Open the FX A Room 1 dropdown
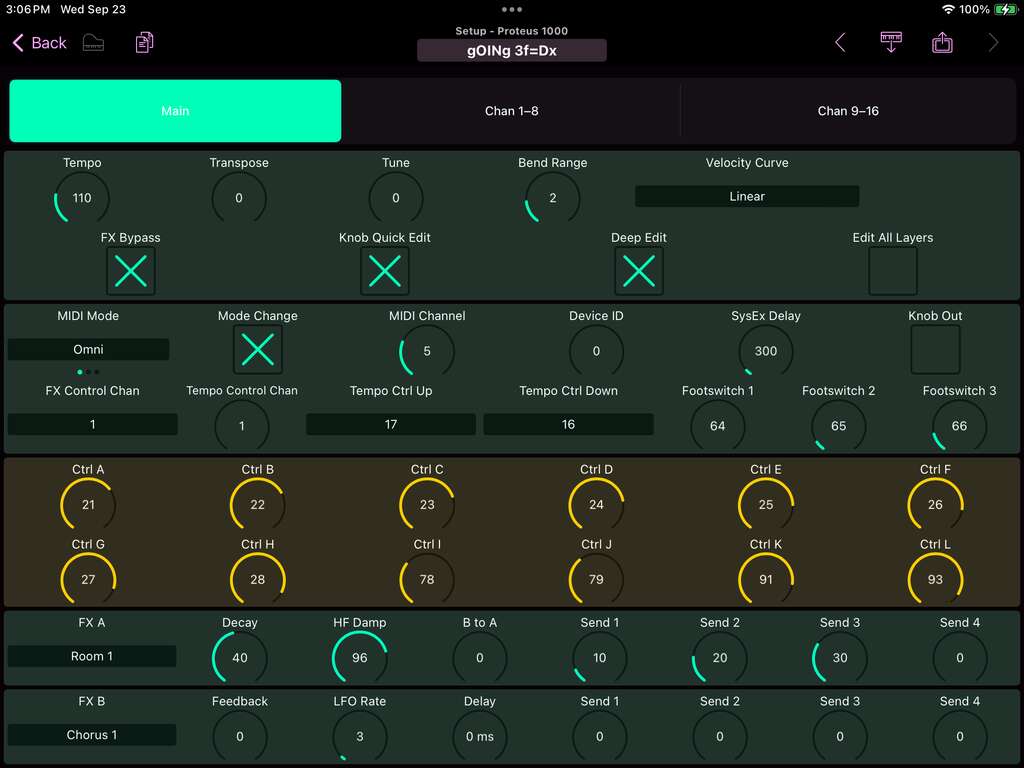Screen dimensions: 1024x768 pyautogui.click(x=92, y=656)
